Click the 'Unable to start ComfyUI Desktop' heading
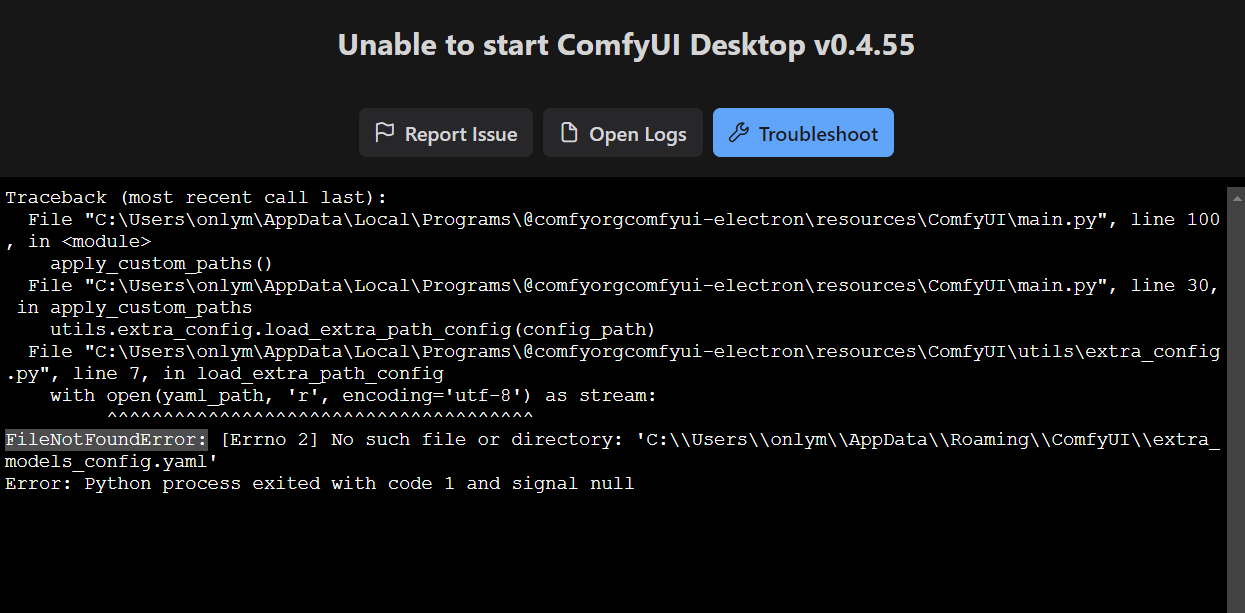This screenshot has width=1245, height=613. [626, 45]
